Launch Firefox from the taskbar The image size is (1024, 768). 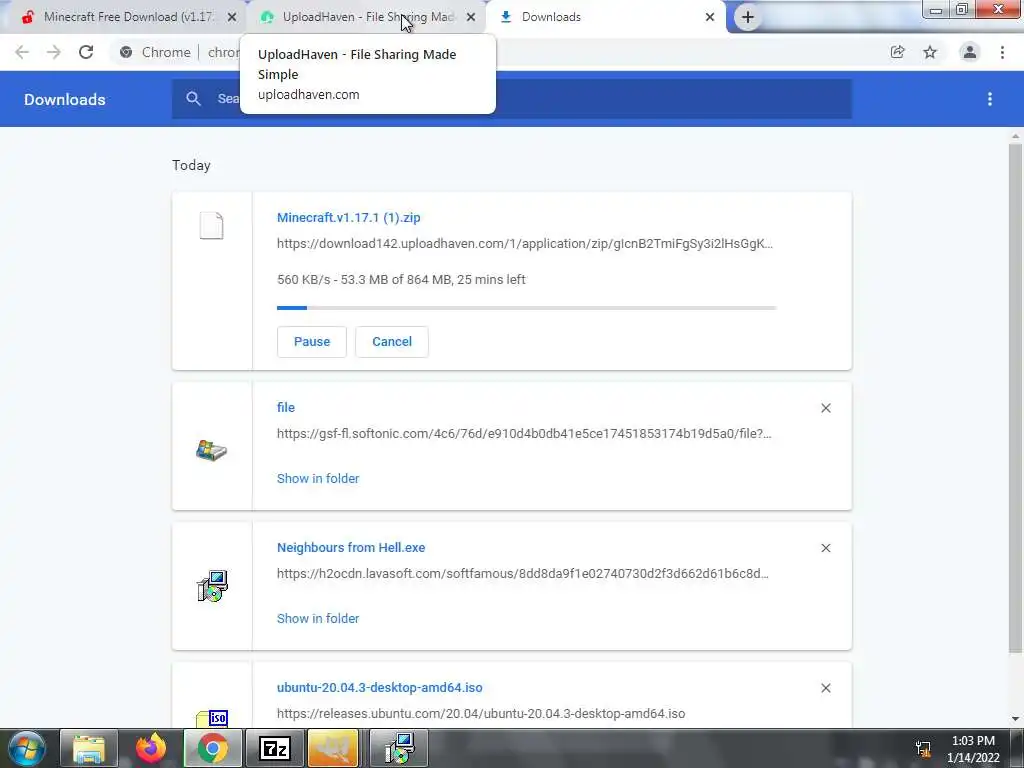[x=151, y=748]
